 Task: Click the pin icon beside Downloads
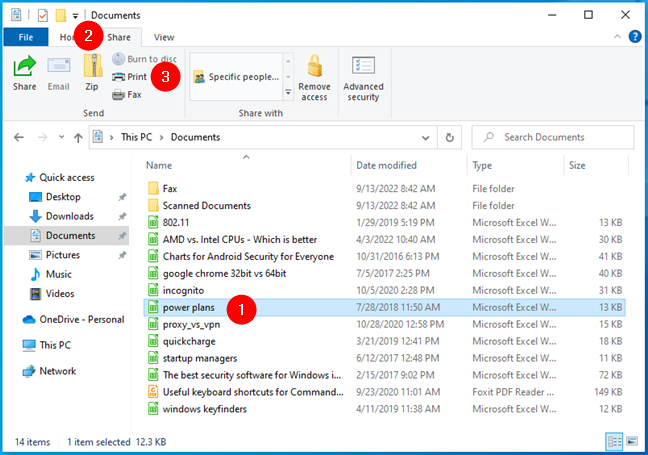click(122, 217)
